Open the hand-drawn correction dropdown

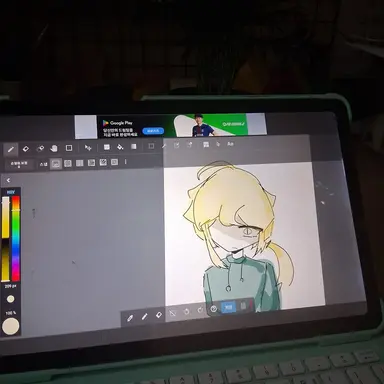(x=19, y=164)
